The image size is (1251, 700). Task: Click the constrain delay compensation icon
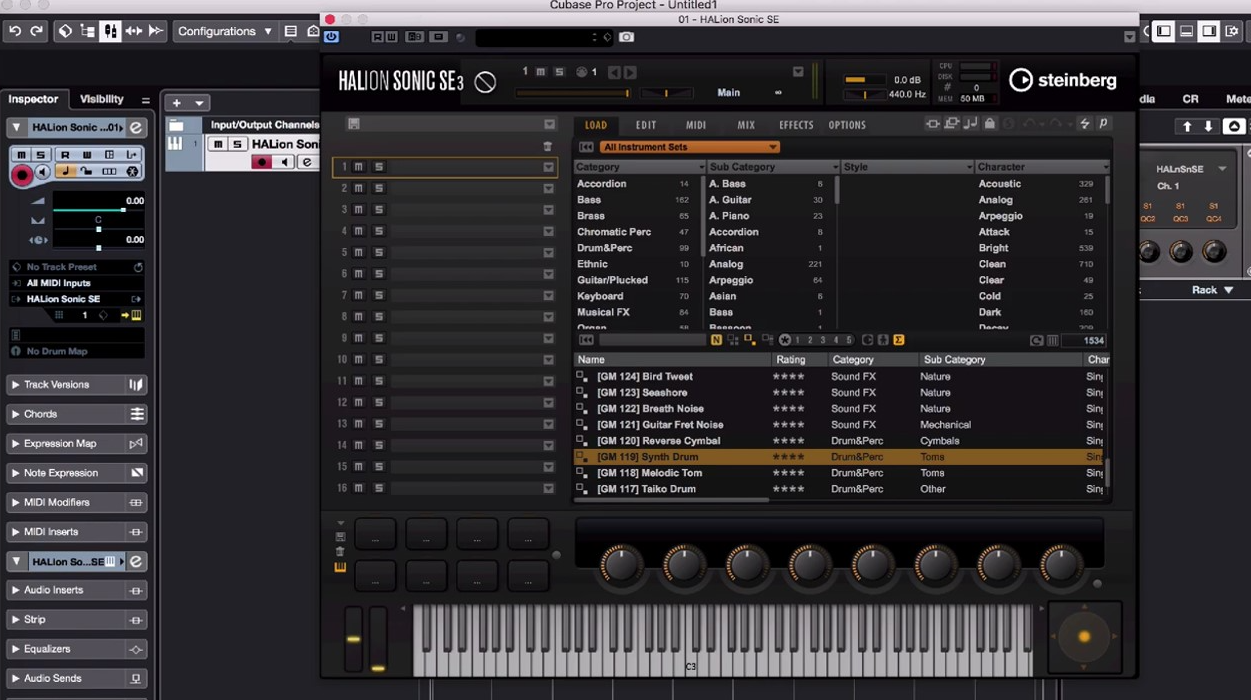point(65,31)
